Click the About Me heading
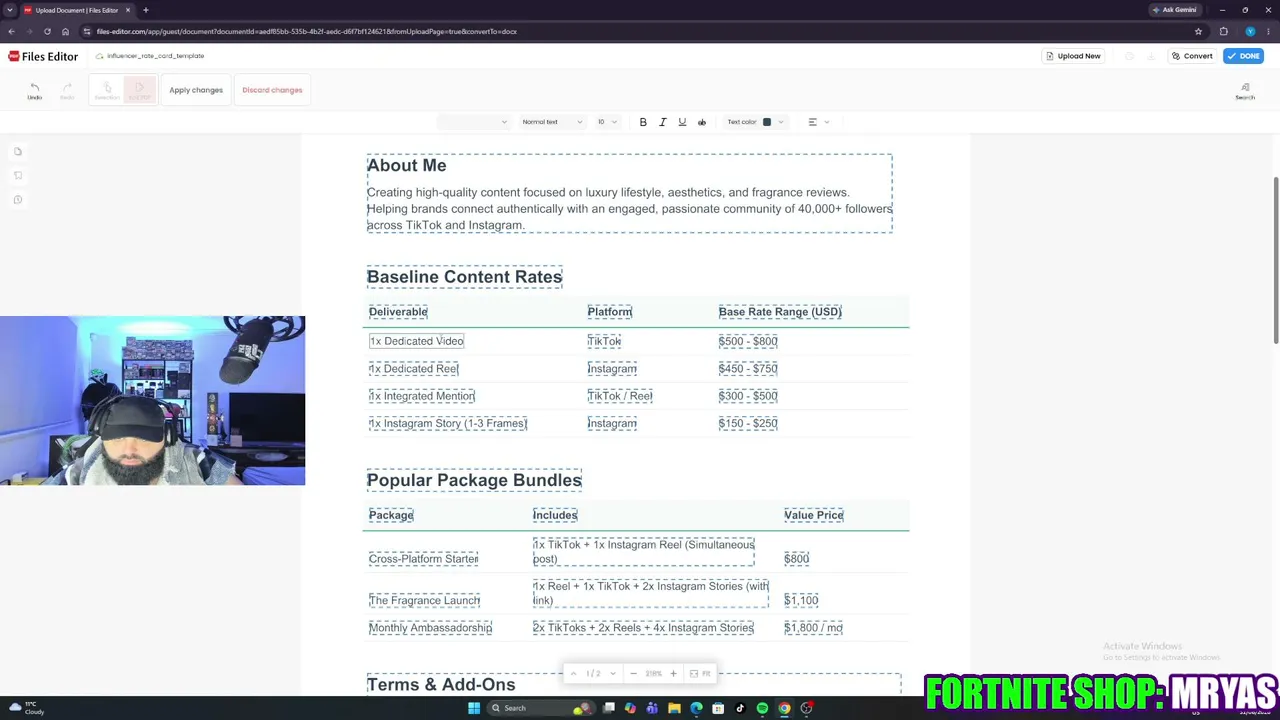This screenshot has height=720, width=1280. 406,166
